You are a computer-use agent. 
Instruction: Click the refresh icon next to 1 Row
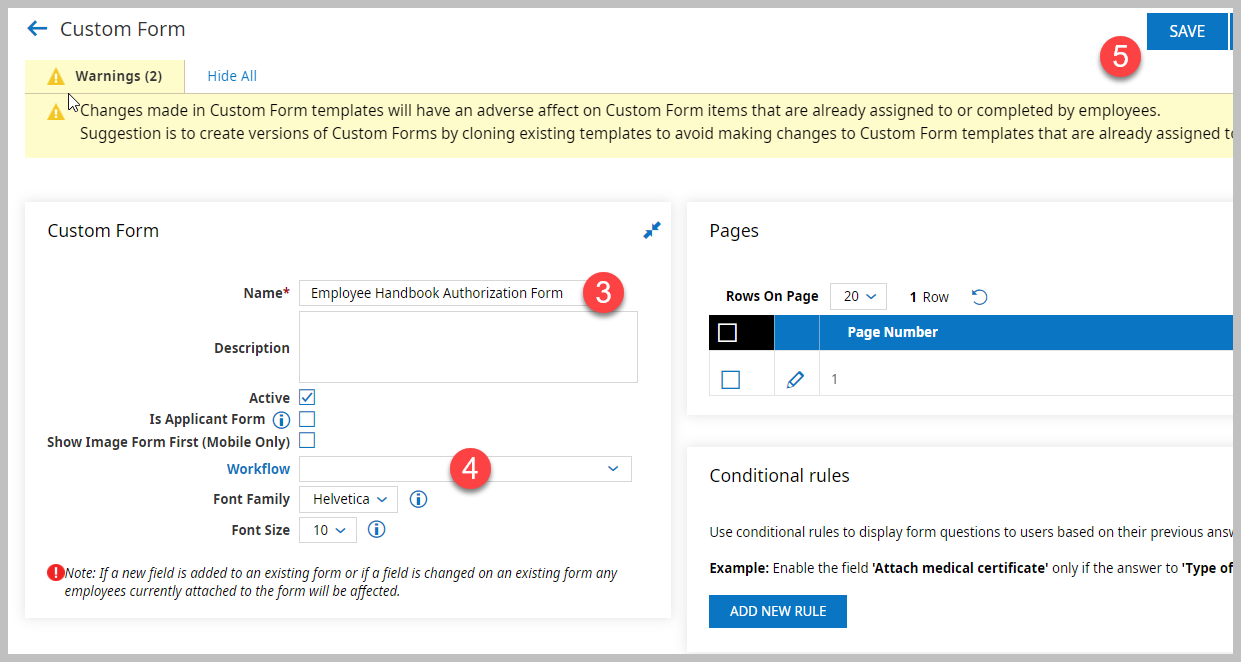click(980, 297)
